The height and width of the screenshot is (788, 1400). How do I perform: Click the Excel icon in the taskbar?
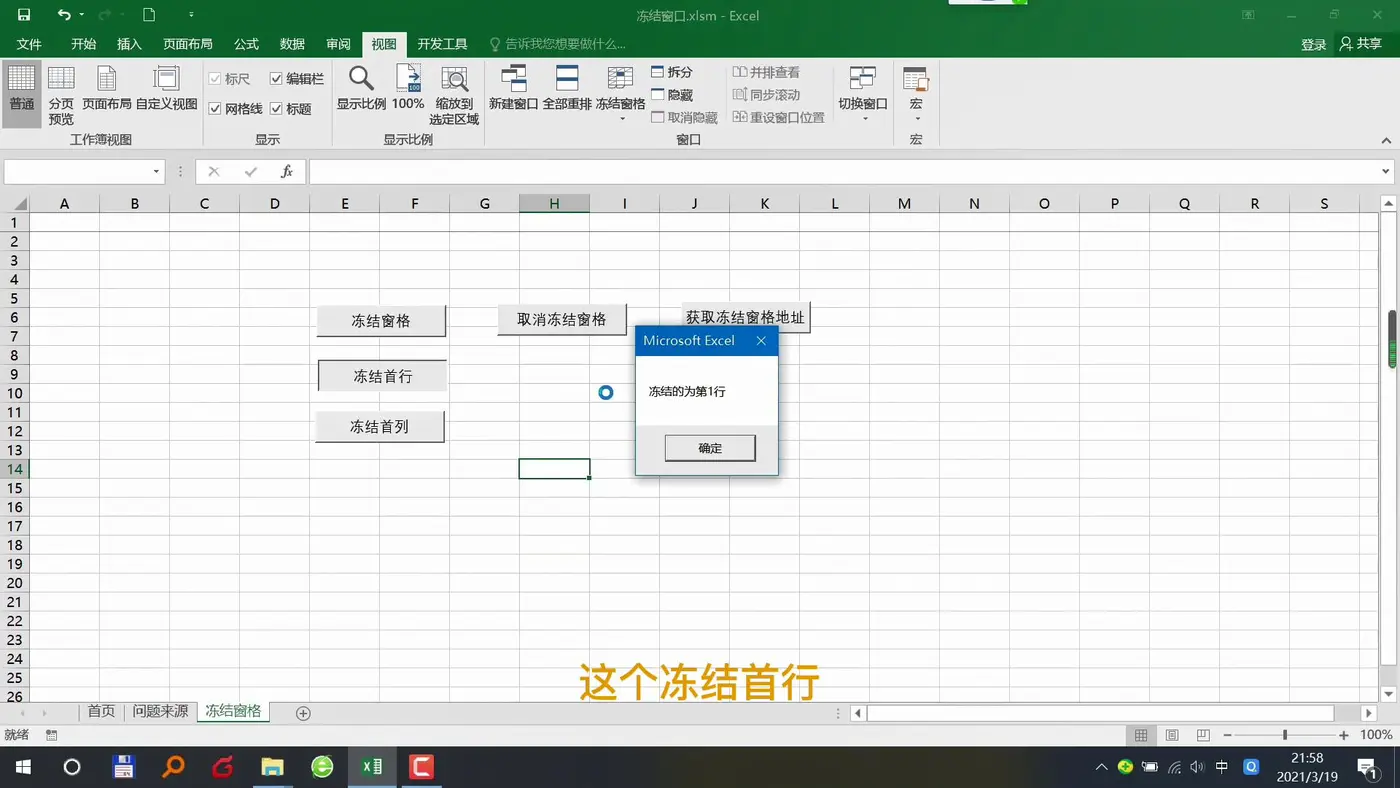372,767
